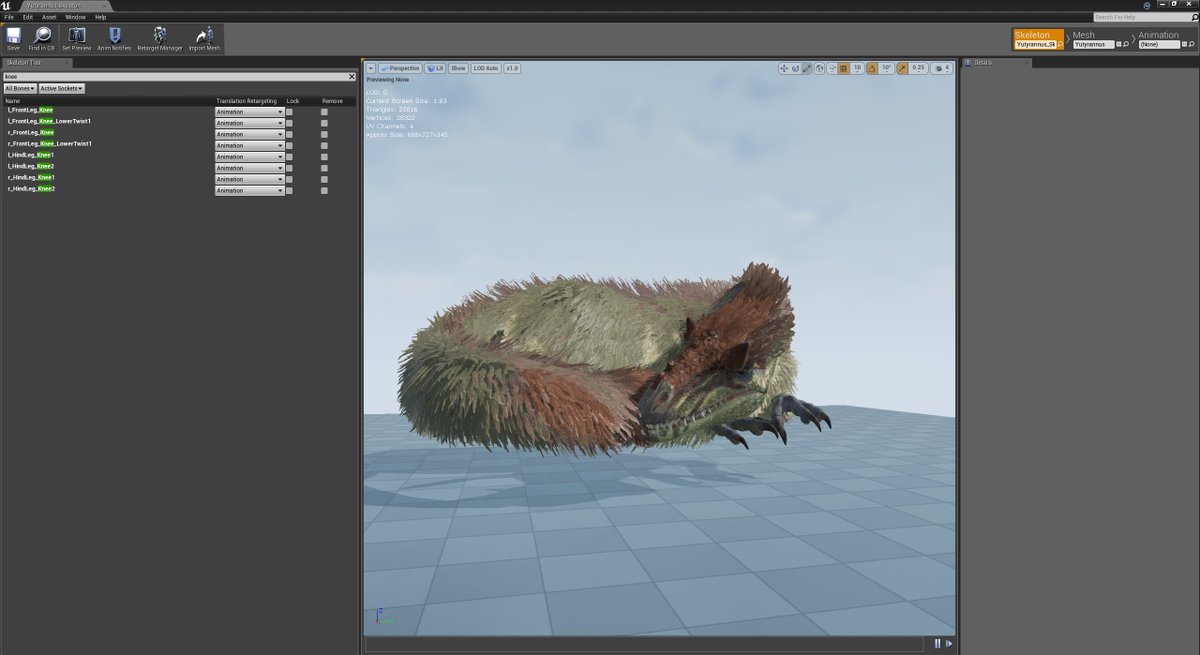Image resolution: width=1200 pixels, height=655 pixels.
Task: Open the Retarget Manager
Action: click(160, 36)
